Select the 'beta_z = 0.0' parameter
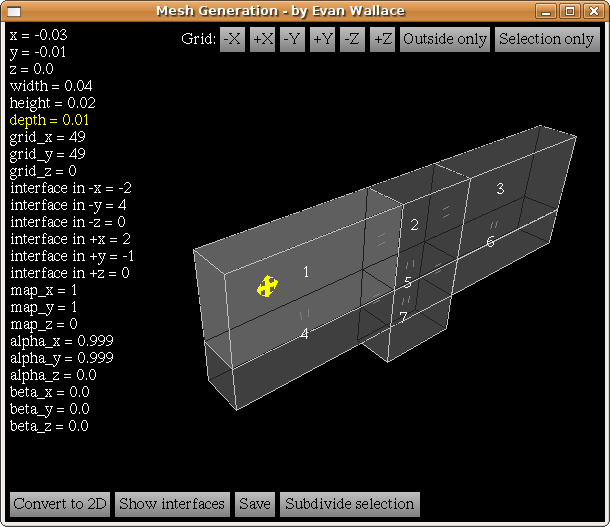Image resolution: width=610 pixels, height=527 pixels. [x=49, y=426]
